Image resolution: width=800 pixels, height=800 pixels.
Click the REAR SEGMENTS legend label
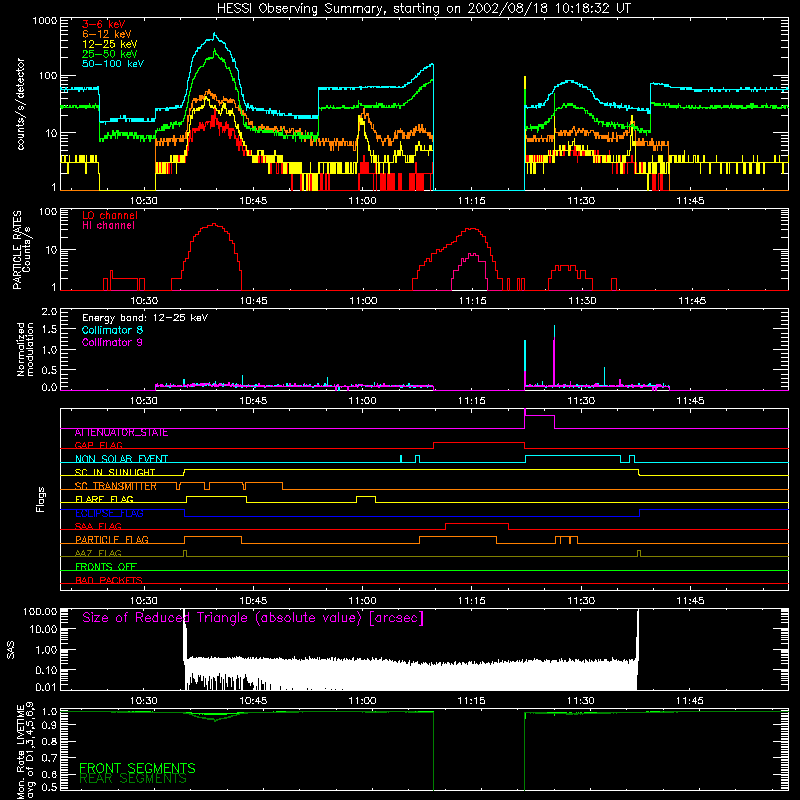[x=133, y=779]
